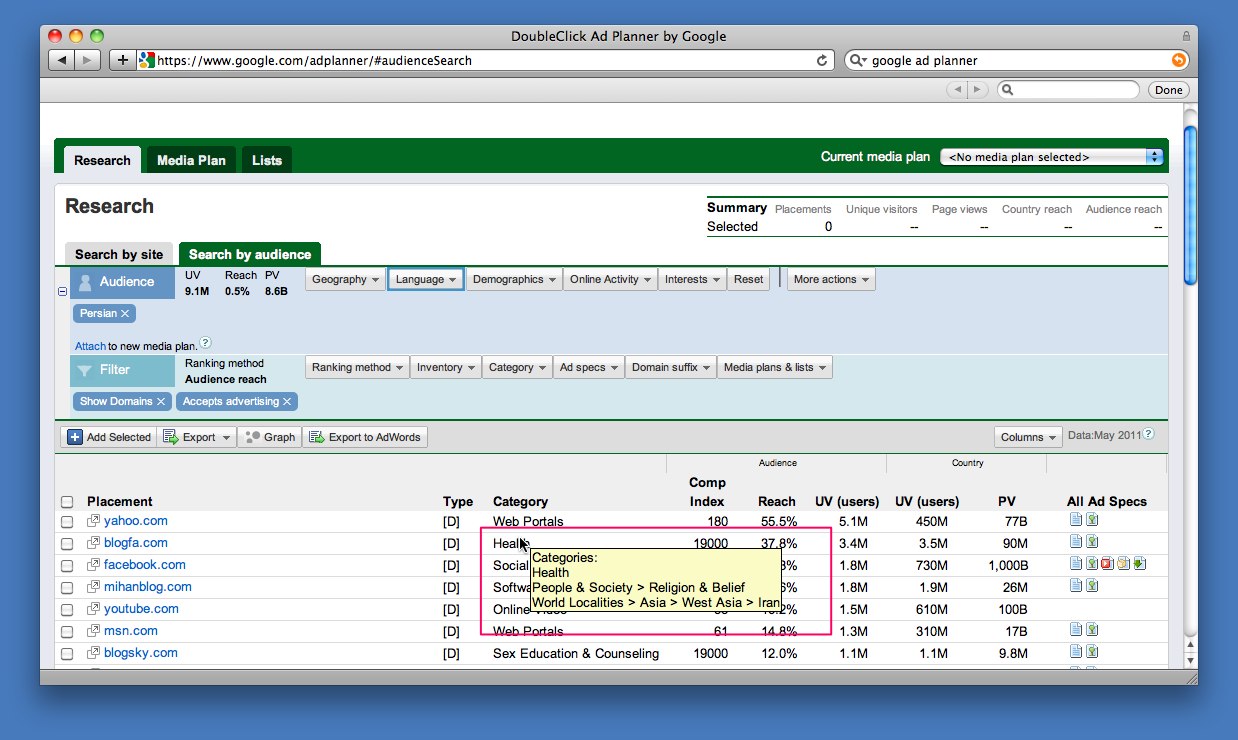Image resolution: width=1238 pixels, height=740 pixels.
Task: Open the Columns dropdown
Action: tap(1029, 437)
